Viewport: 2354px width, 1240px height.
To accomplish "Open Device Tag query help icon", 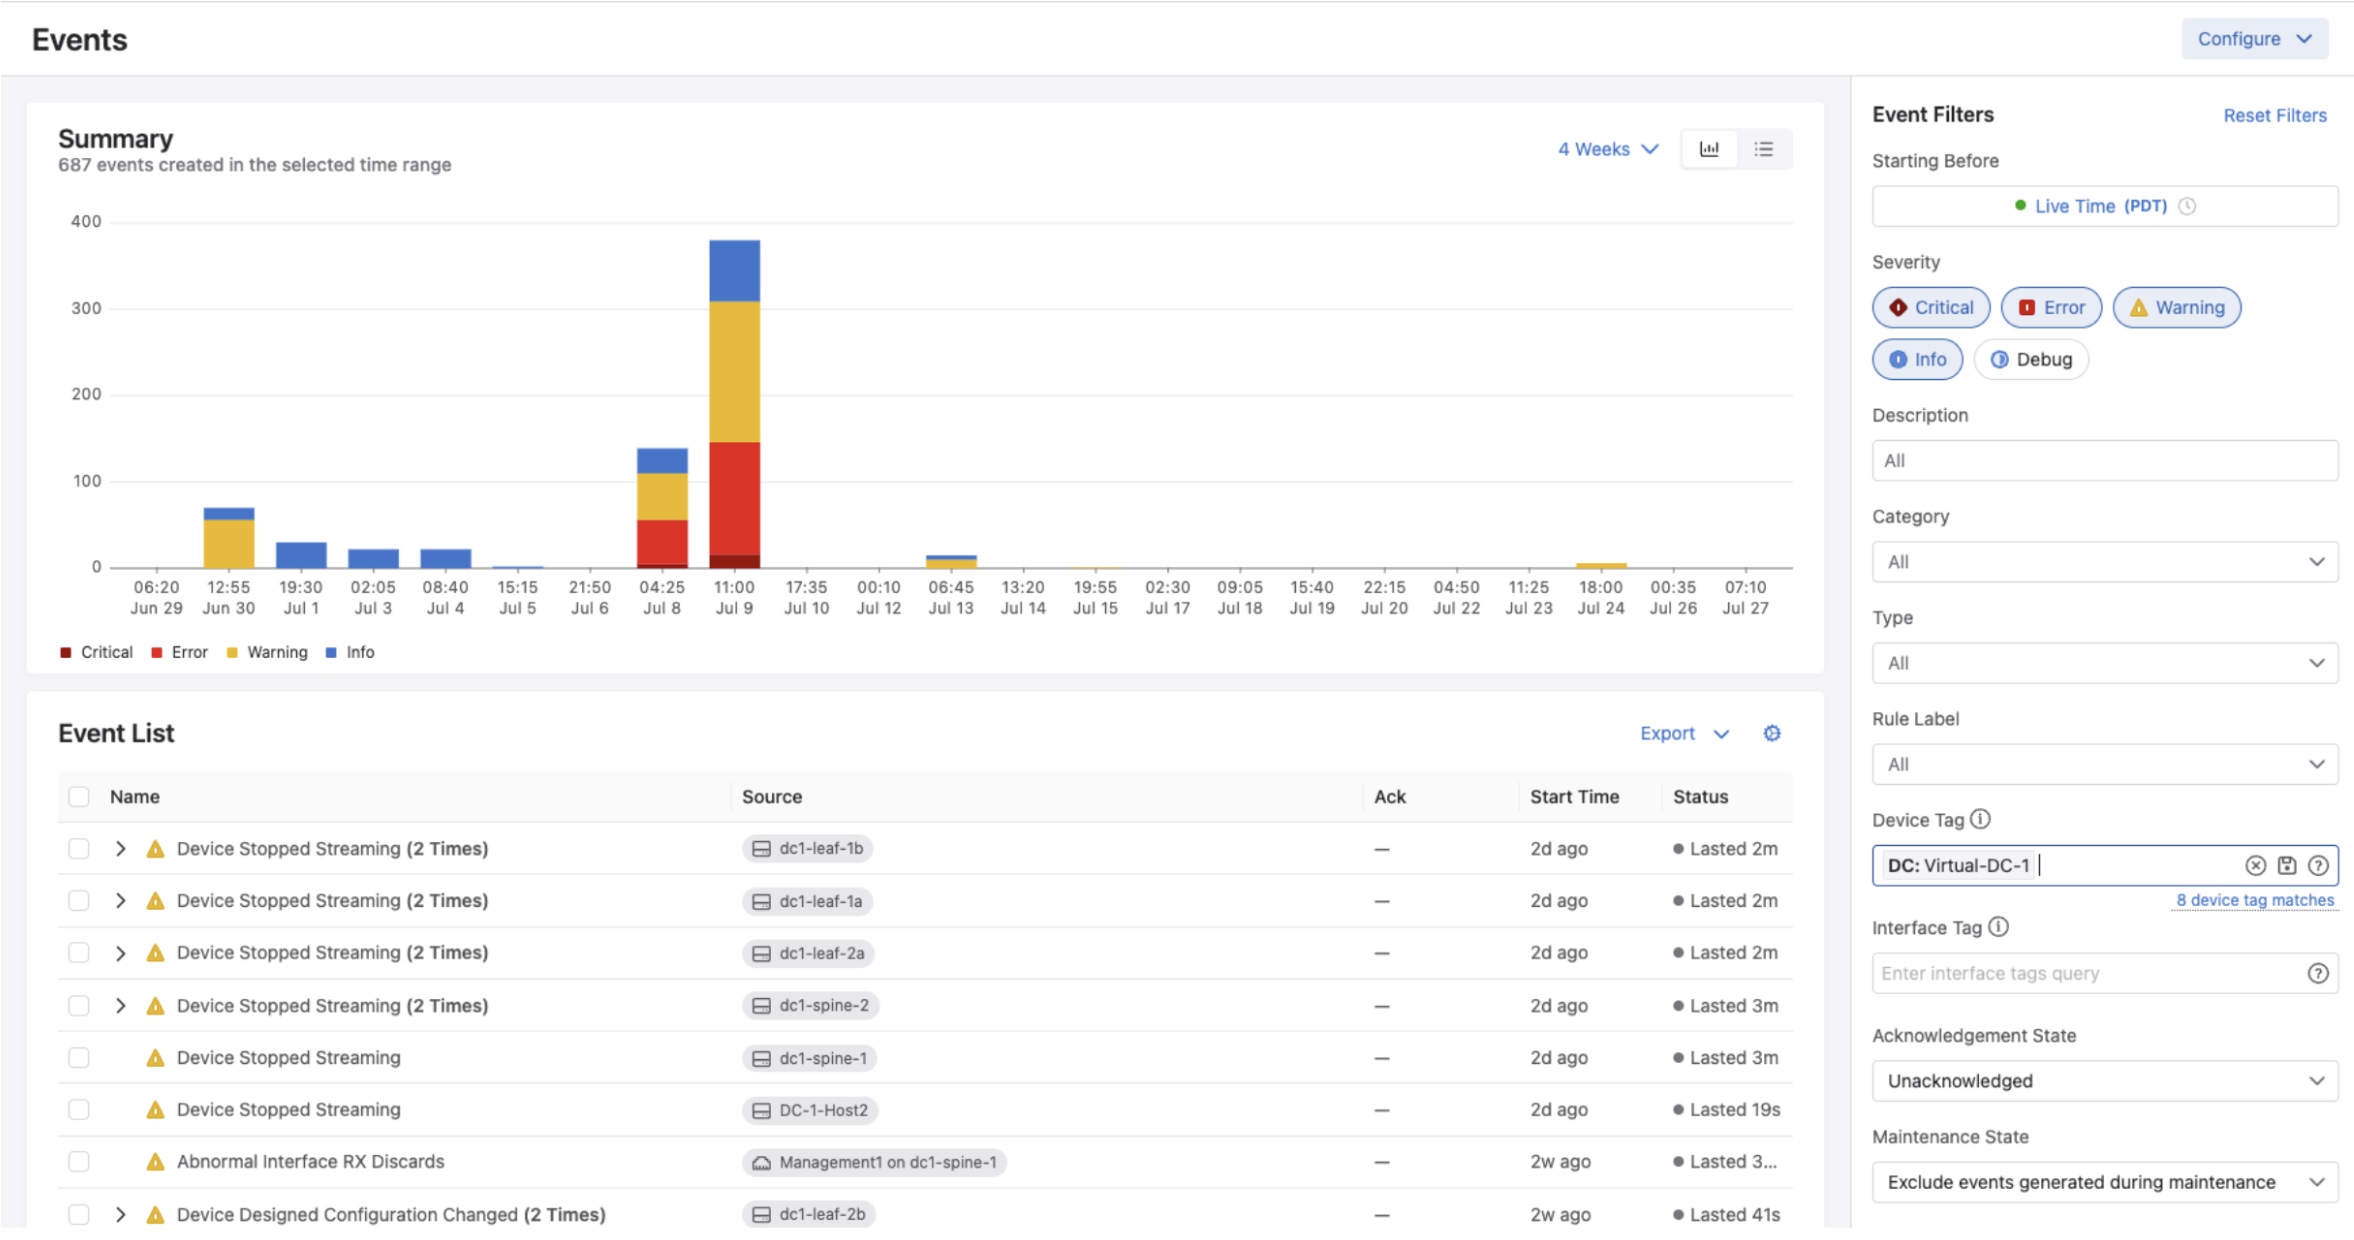I will (x=2318, y=865).
